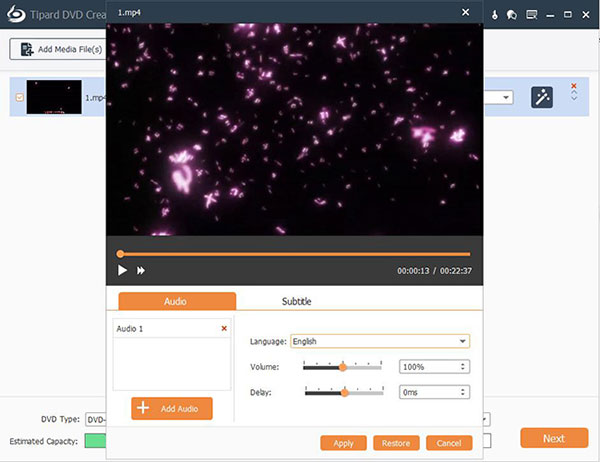
Task: Open the magic wand power tools
Action: [542, 97]
